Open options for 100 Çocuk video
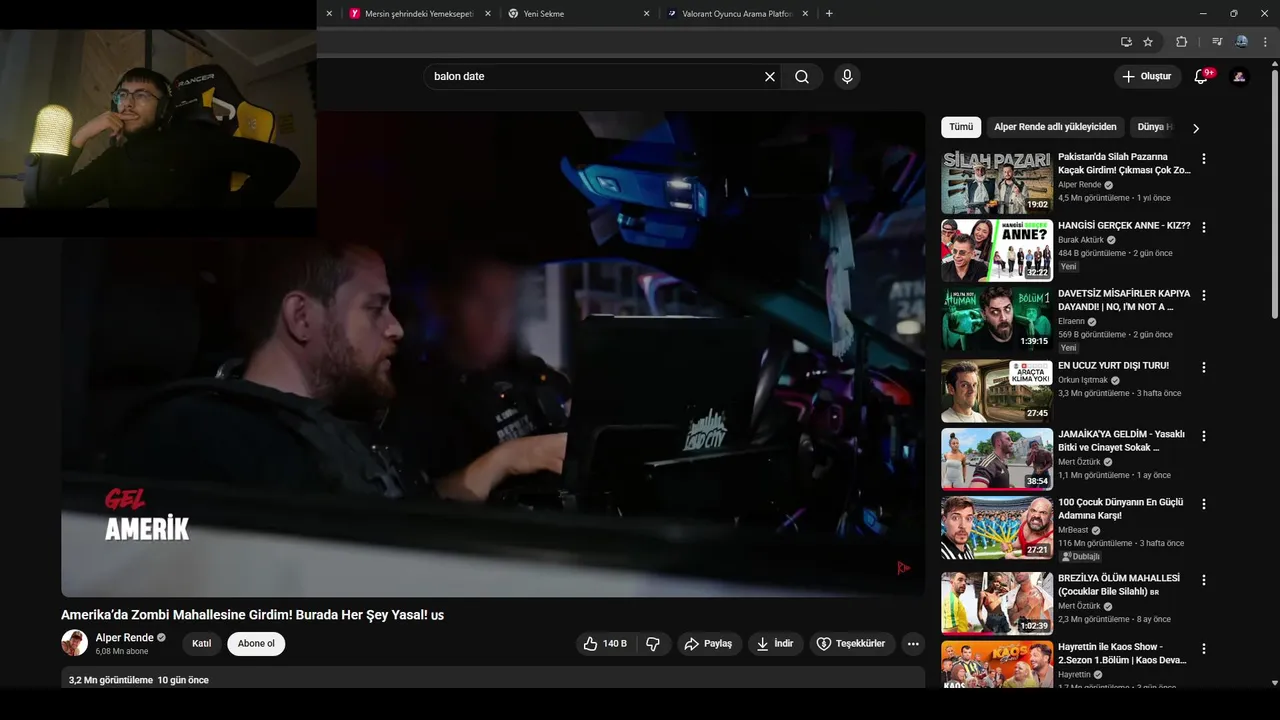Screen dimensions: 1280x720 (1204, 504)
